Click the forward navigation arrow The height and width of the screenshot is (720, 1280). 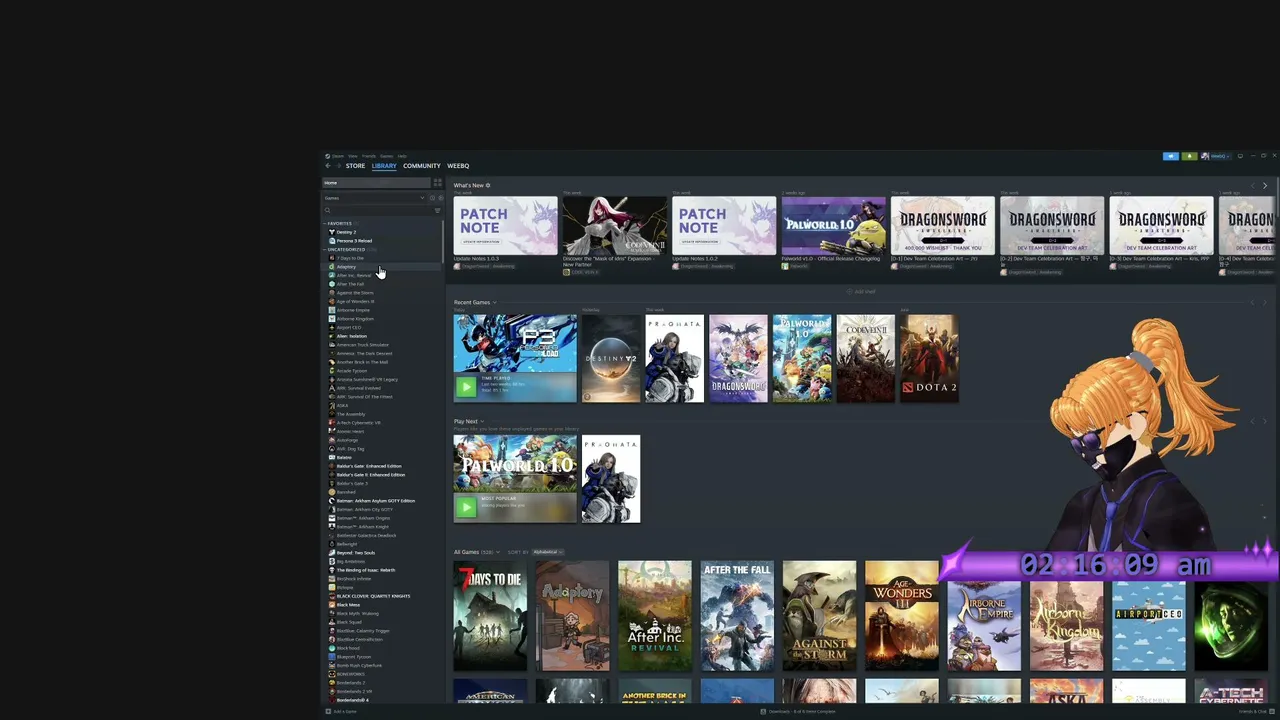click(338, 166)
